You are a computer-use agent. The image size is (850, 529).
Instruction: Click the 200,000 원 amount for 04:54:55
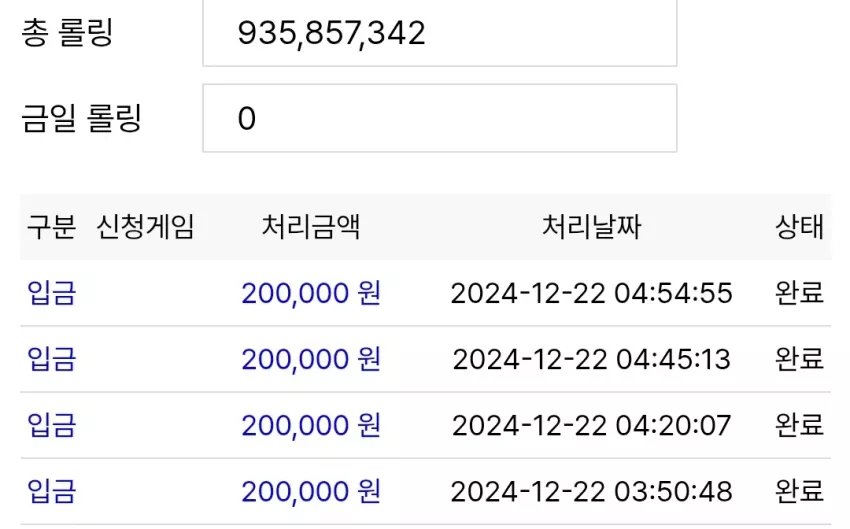(311, 294)
